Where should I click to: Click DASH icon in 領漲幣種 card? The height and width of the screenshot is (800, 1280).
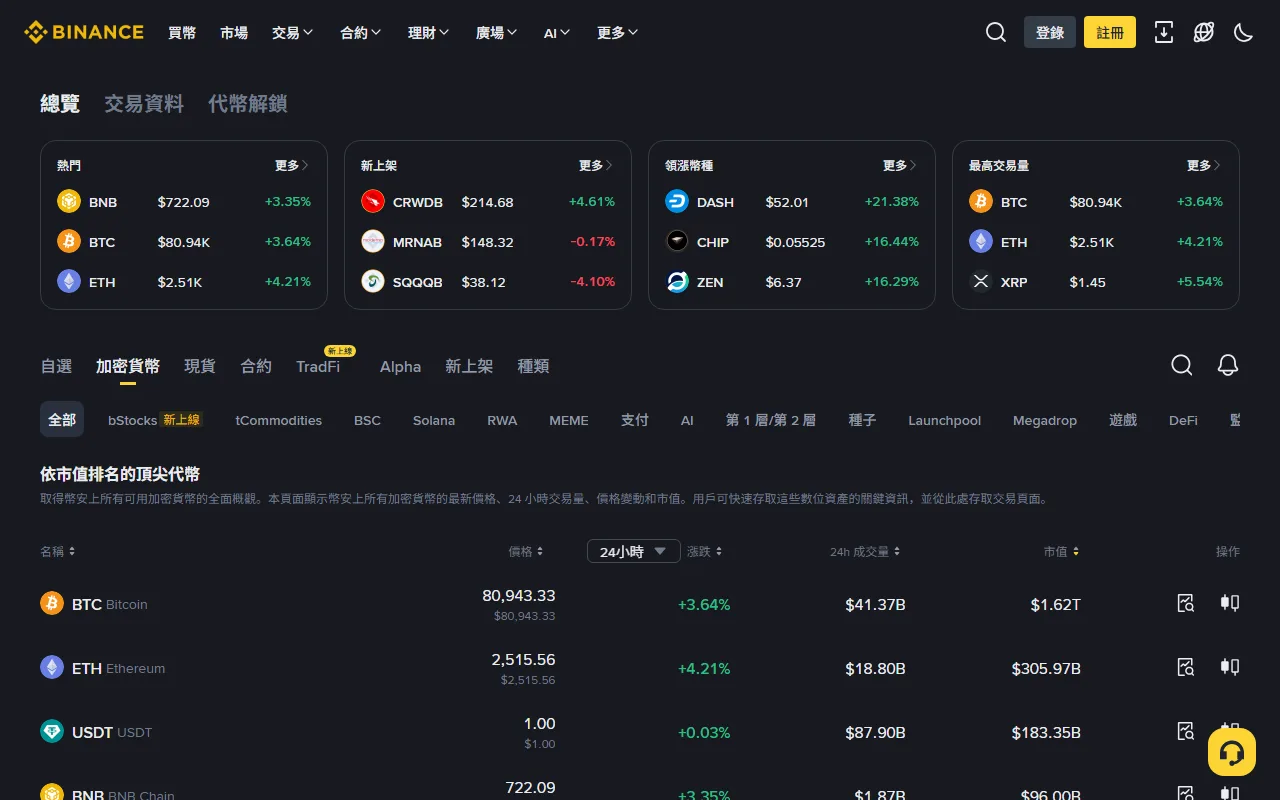(x=677, y=201)
